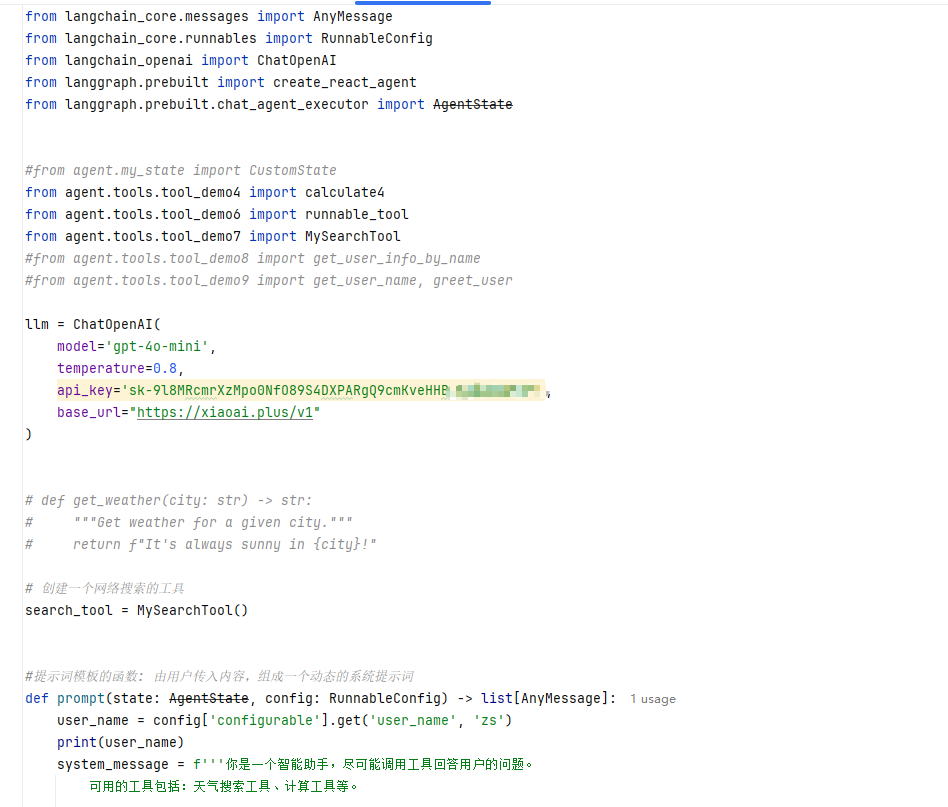Click struck-through "AgentState" in the prompt signature
The height and width of the screenshot is (807, 948).
(x=209, y=698)
